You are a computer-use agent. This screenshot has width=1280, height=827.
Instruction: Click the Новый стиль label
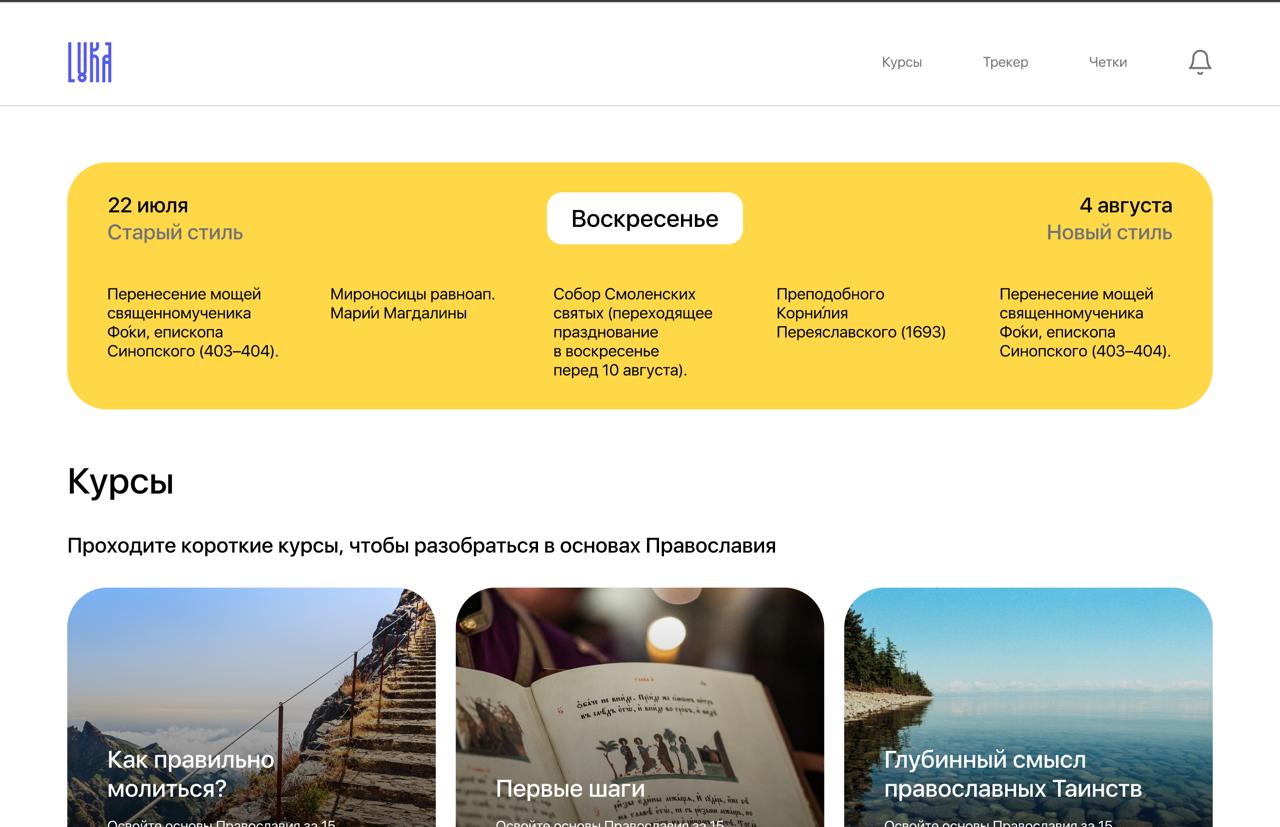pyautogui.click(x=1108, y=233)
